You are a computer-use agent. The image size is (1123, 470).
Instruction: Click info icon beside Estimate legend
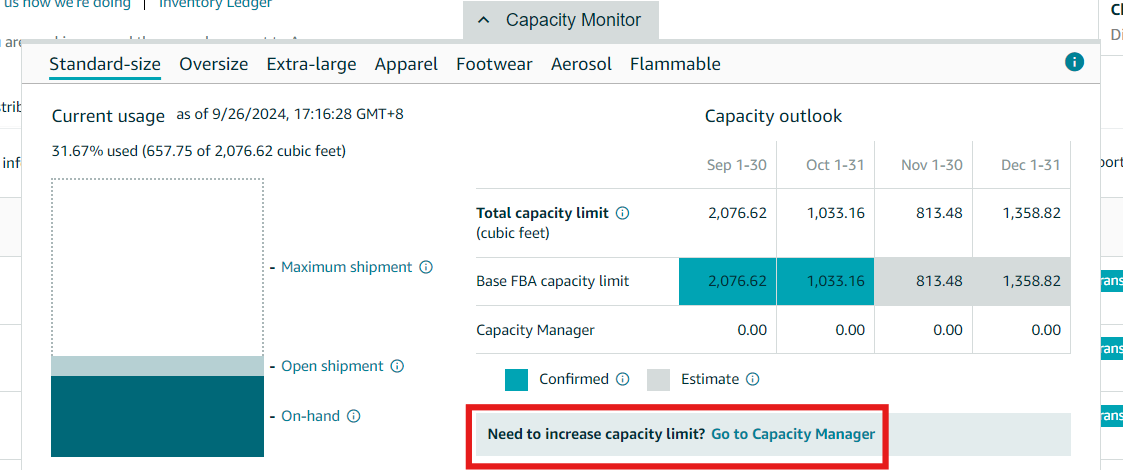coord(753,379)
